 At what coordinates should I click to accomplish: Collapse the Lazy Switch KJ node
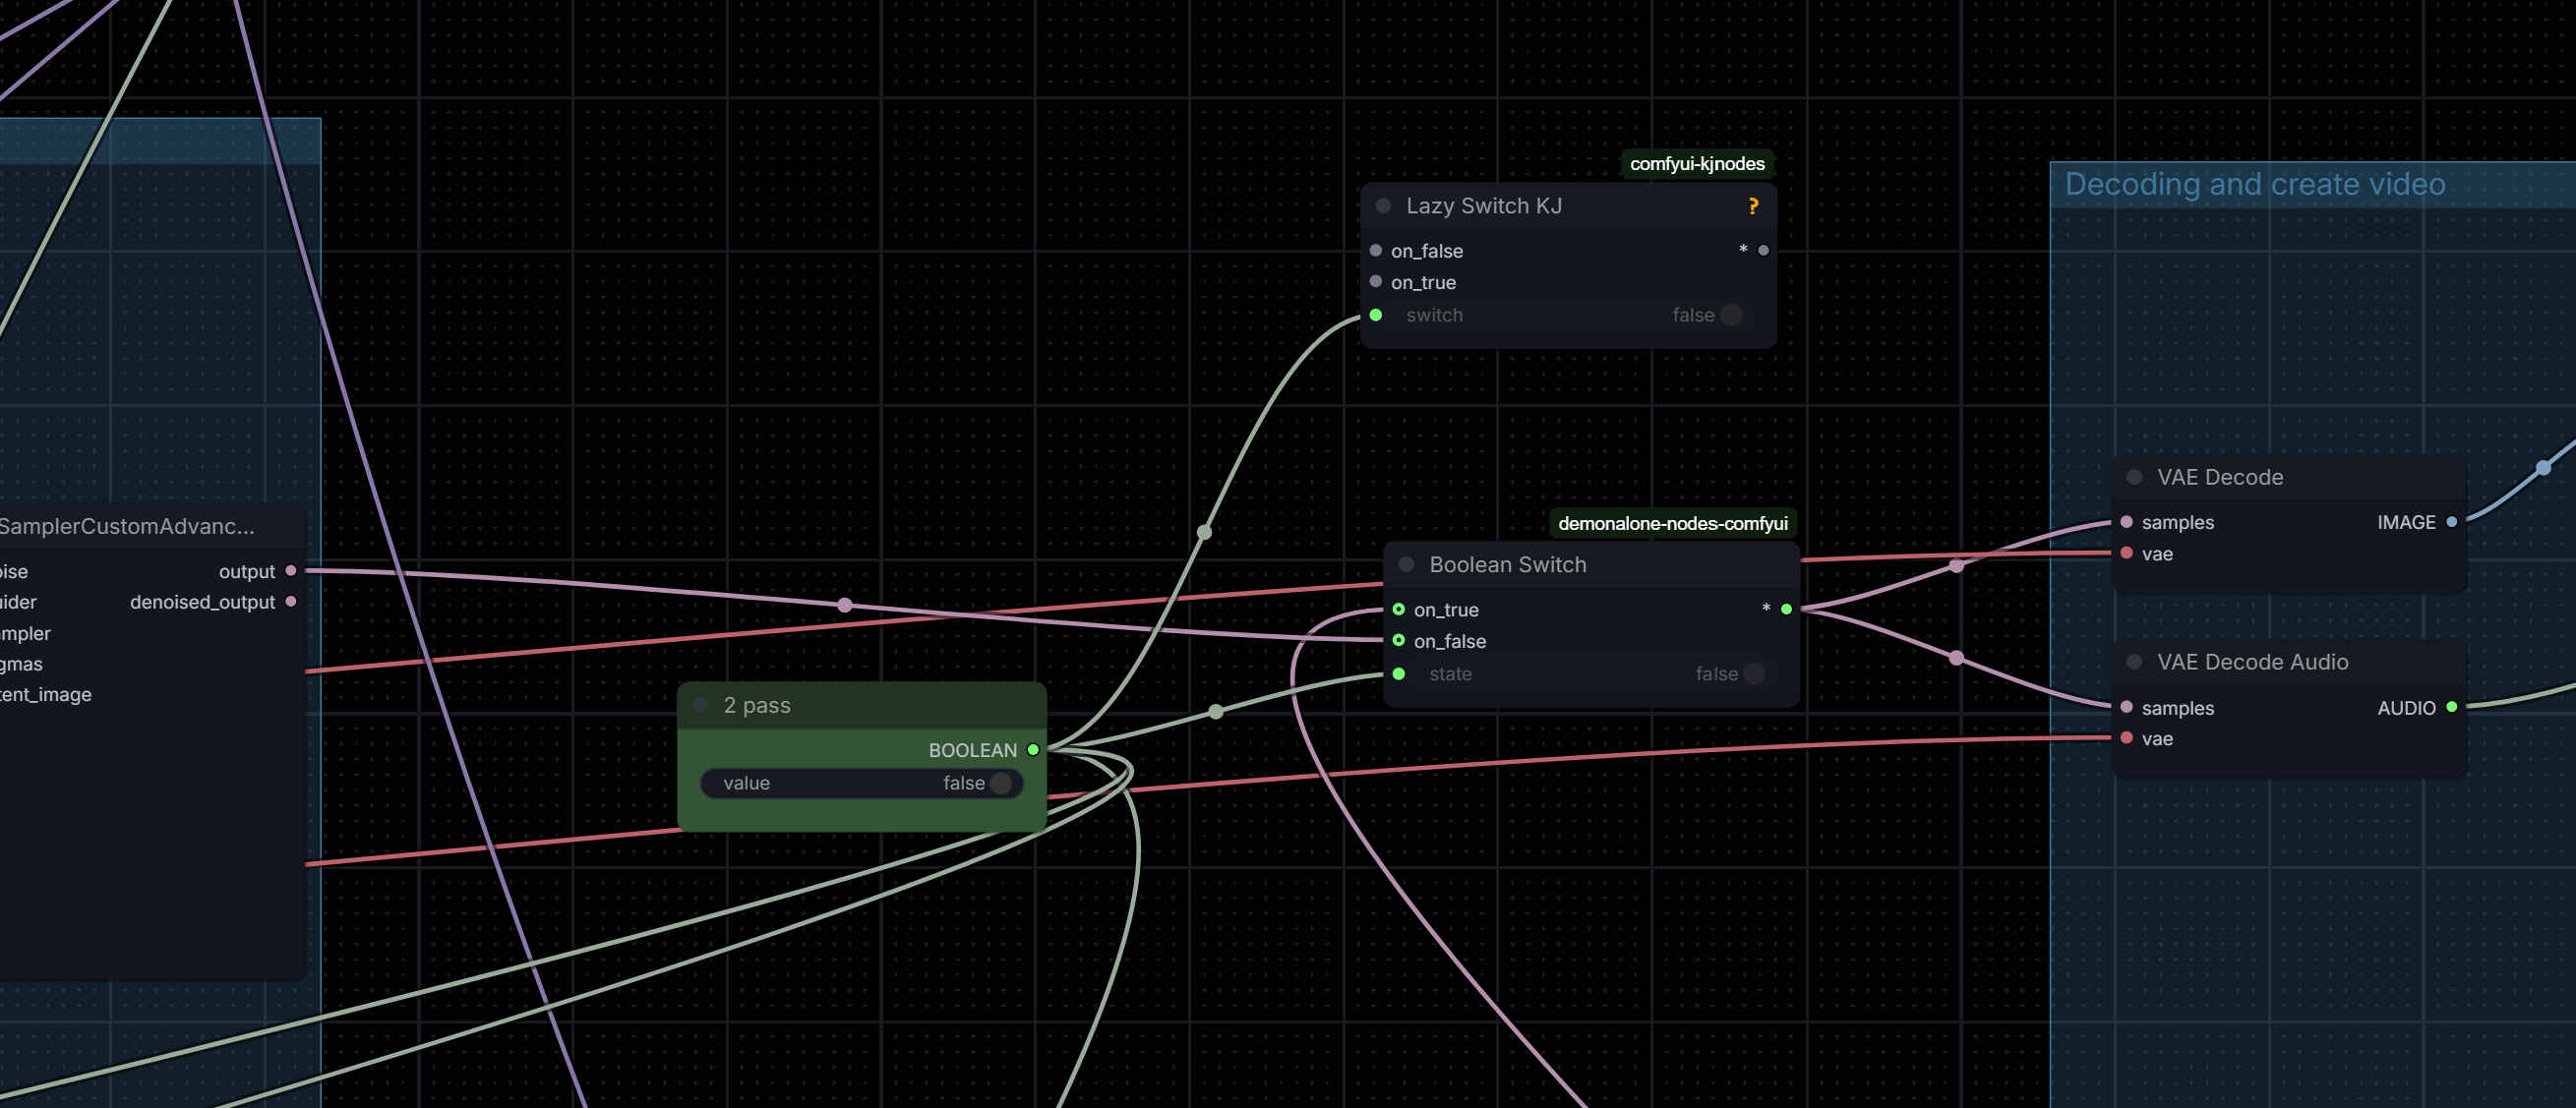[1384, 206]
